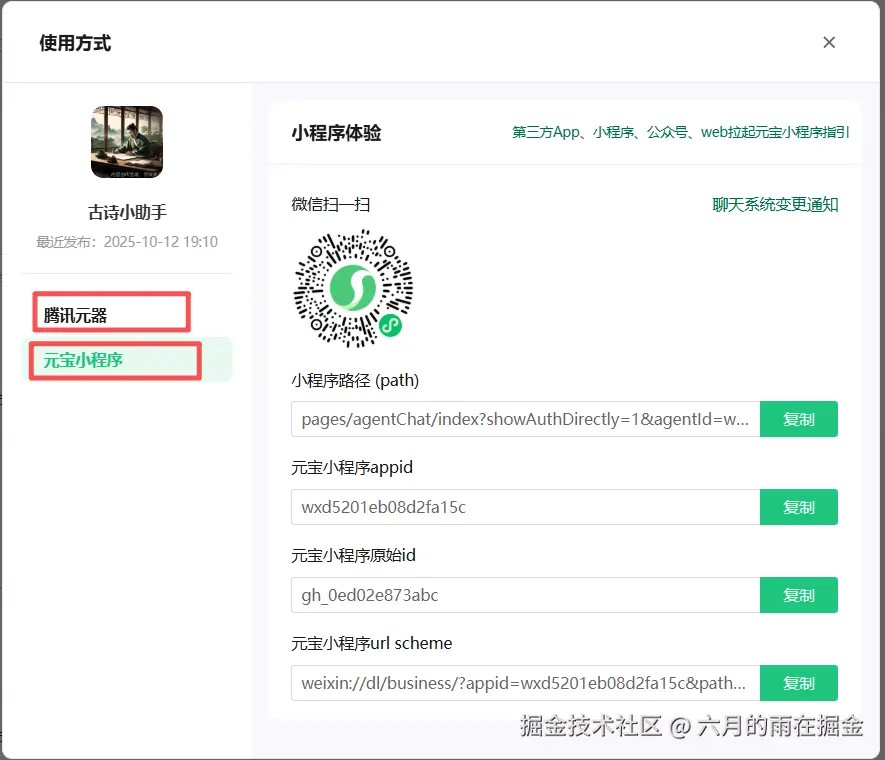Copy the 元宝小程序原始id value
This screenshot has height=760, width=885.
click(x=799, y=595)
